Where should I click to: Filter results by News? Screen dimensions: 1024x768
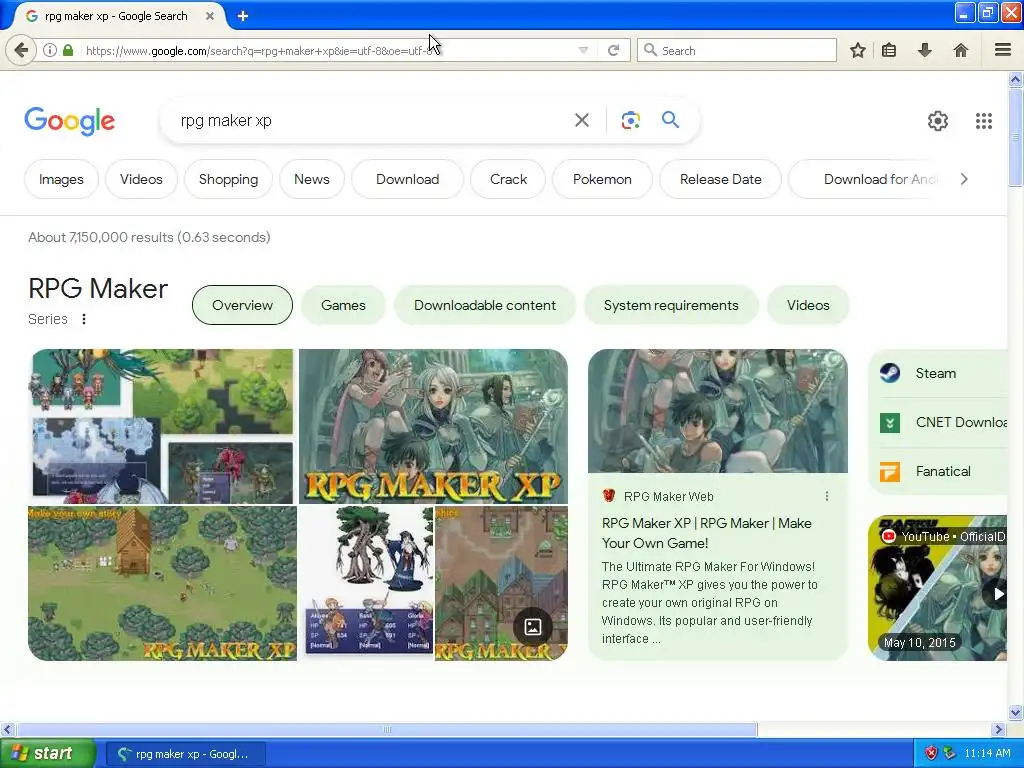[312, 179]
